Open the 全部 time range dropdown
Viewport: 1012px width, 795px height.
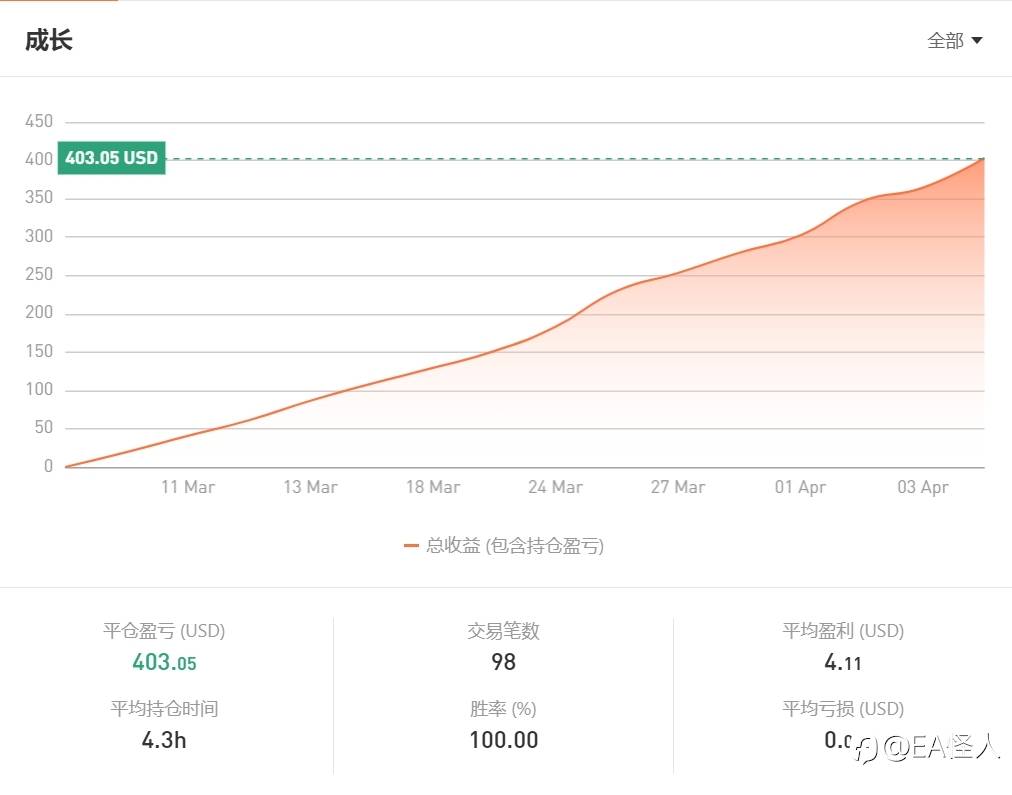point(955,41)
